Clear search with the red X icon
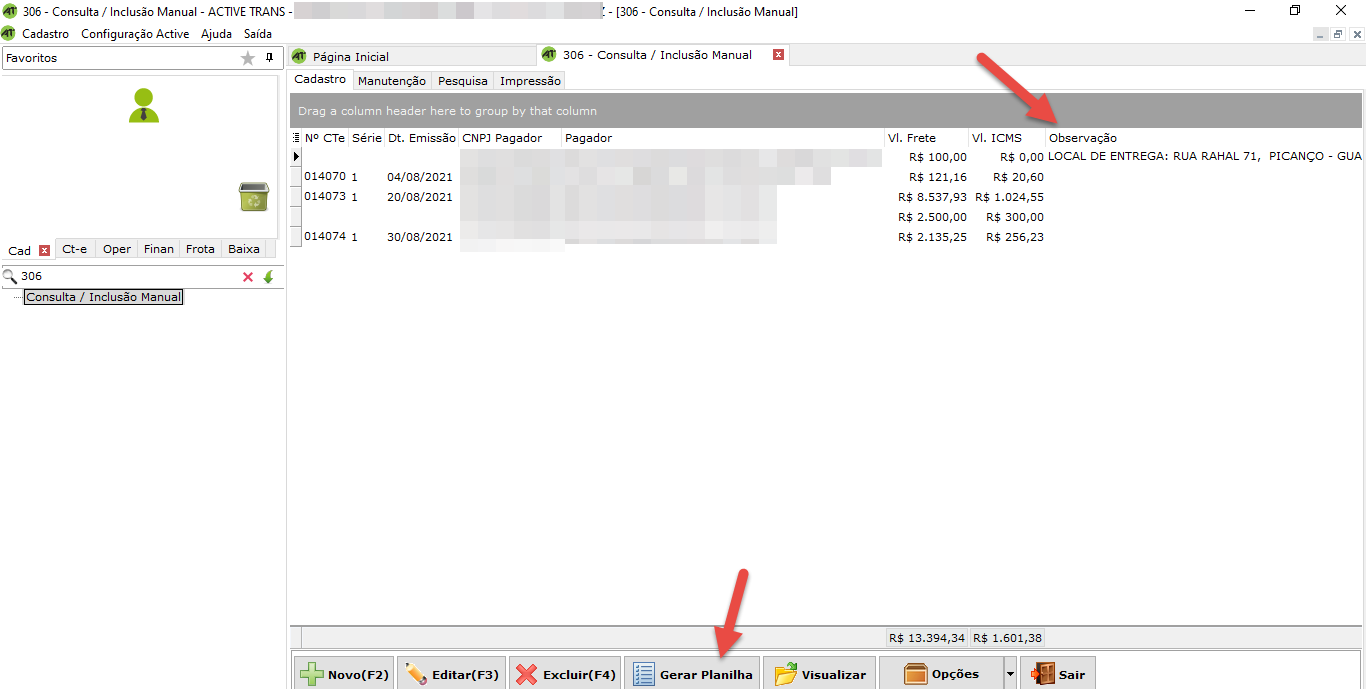 248,277
